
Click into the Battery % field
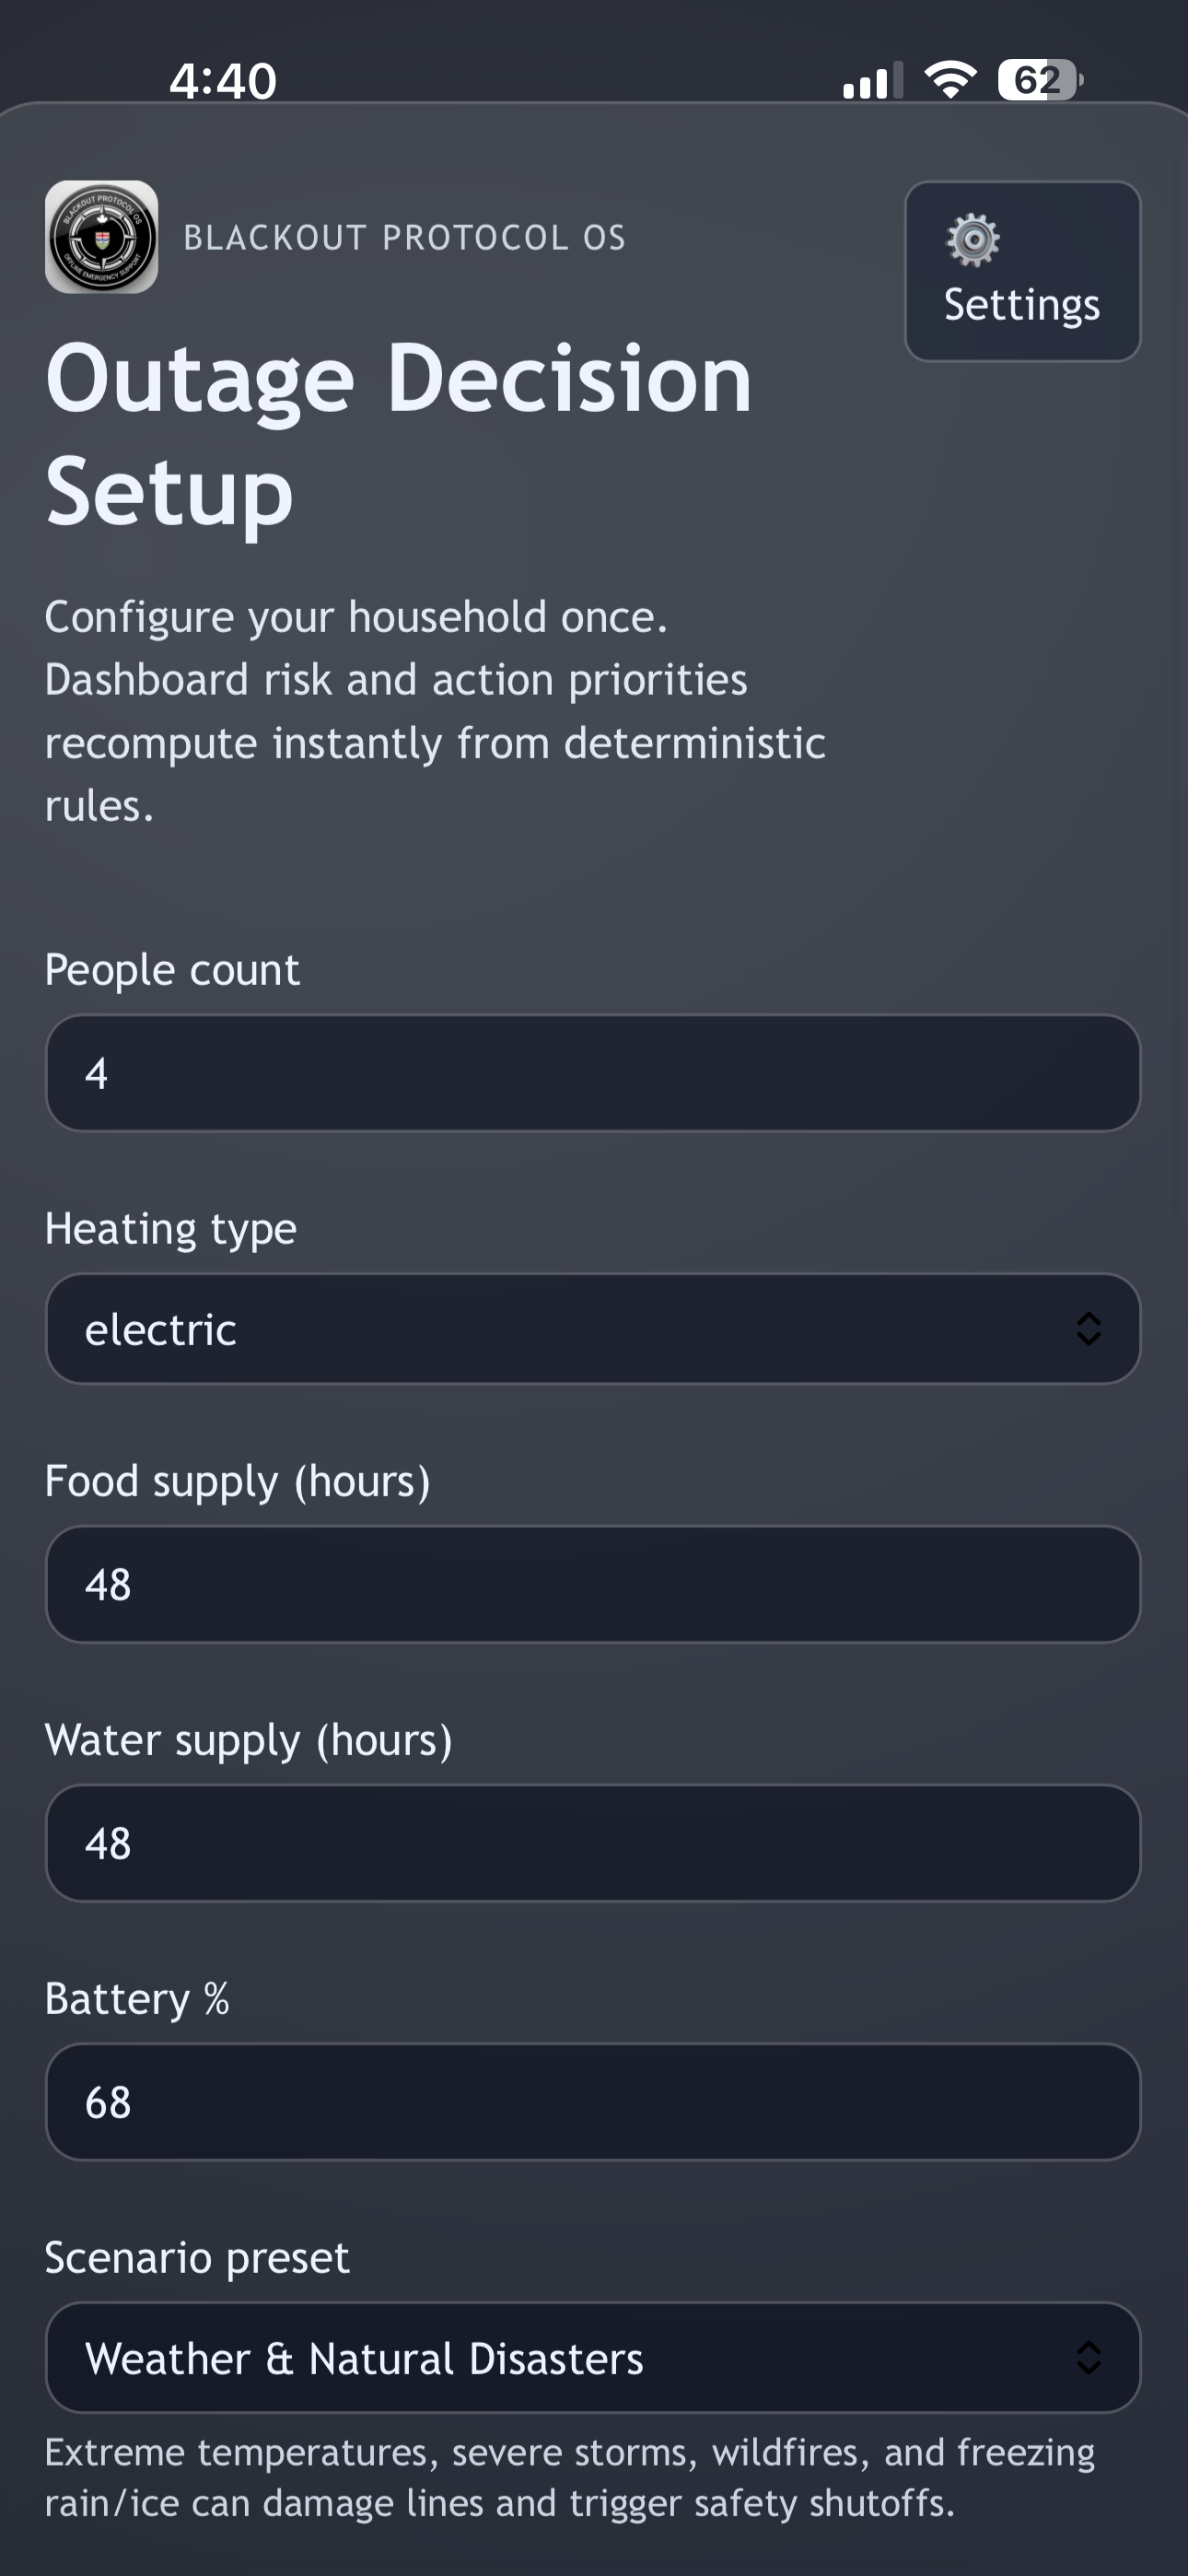[592, 2102]
